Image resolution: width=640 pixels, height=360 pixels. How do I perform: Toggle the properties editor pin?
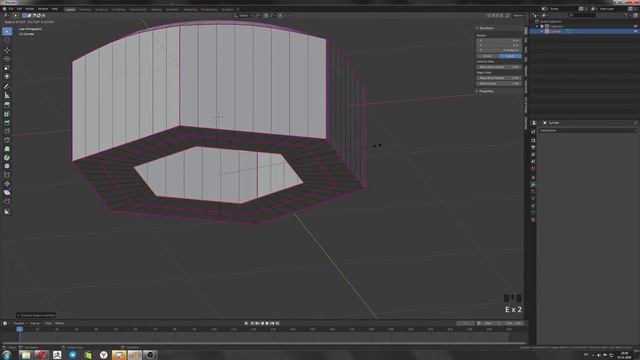[x=636, y=123]
